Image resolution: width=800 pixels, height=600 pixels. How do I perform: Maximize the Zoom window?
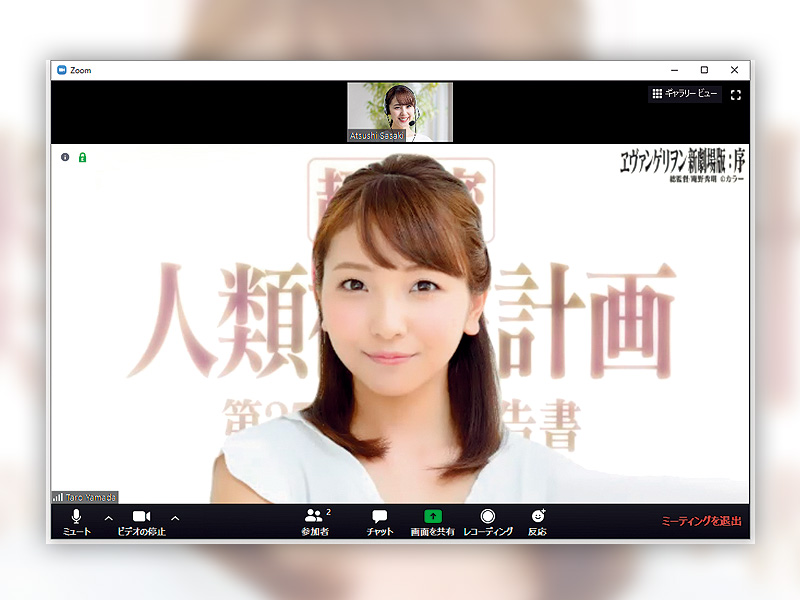[x=705, y=70]
